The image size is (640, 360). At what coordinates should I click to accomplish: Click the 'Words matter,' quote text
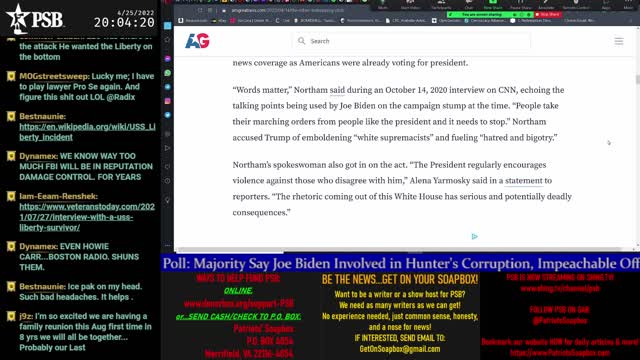[262, 90]
